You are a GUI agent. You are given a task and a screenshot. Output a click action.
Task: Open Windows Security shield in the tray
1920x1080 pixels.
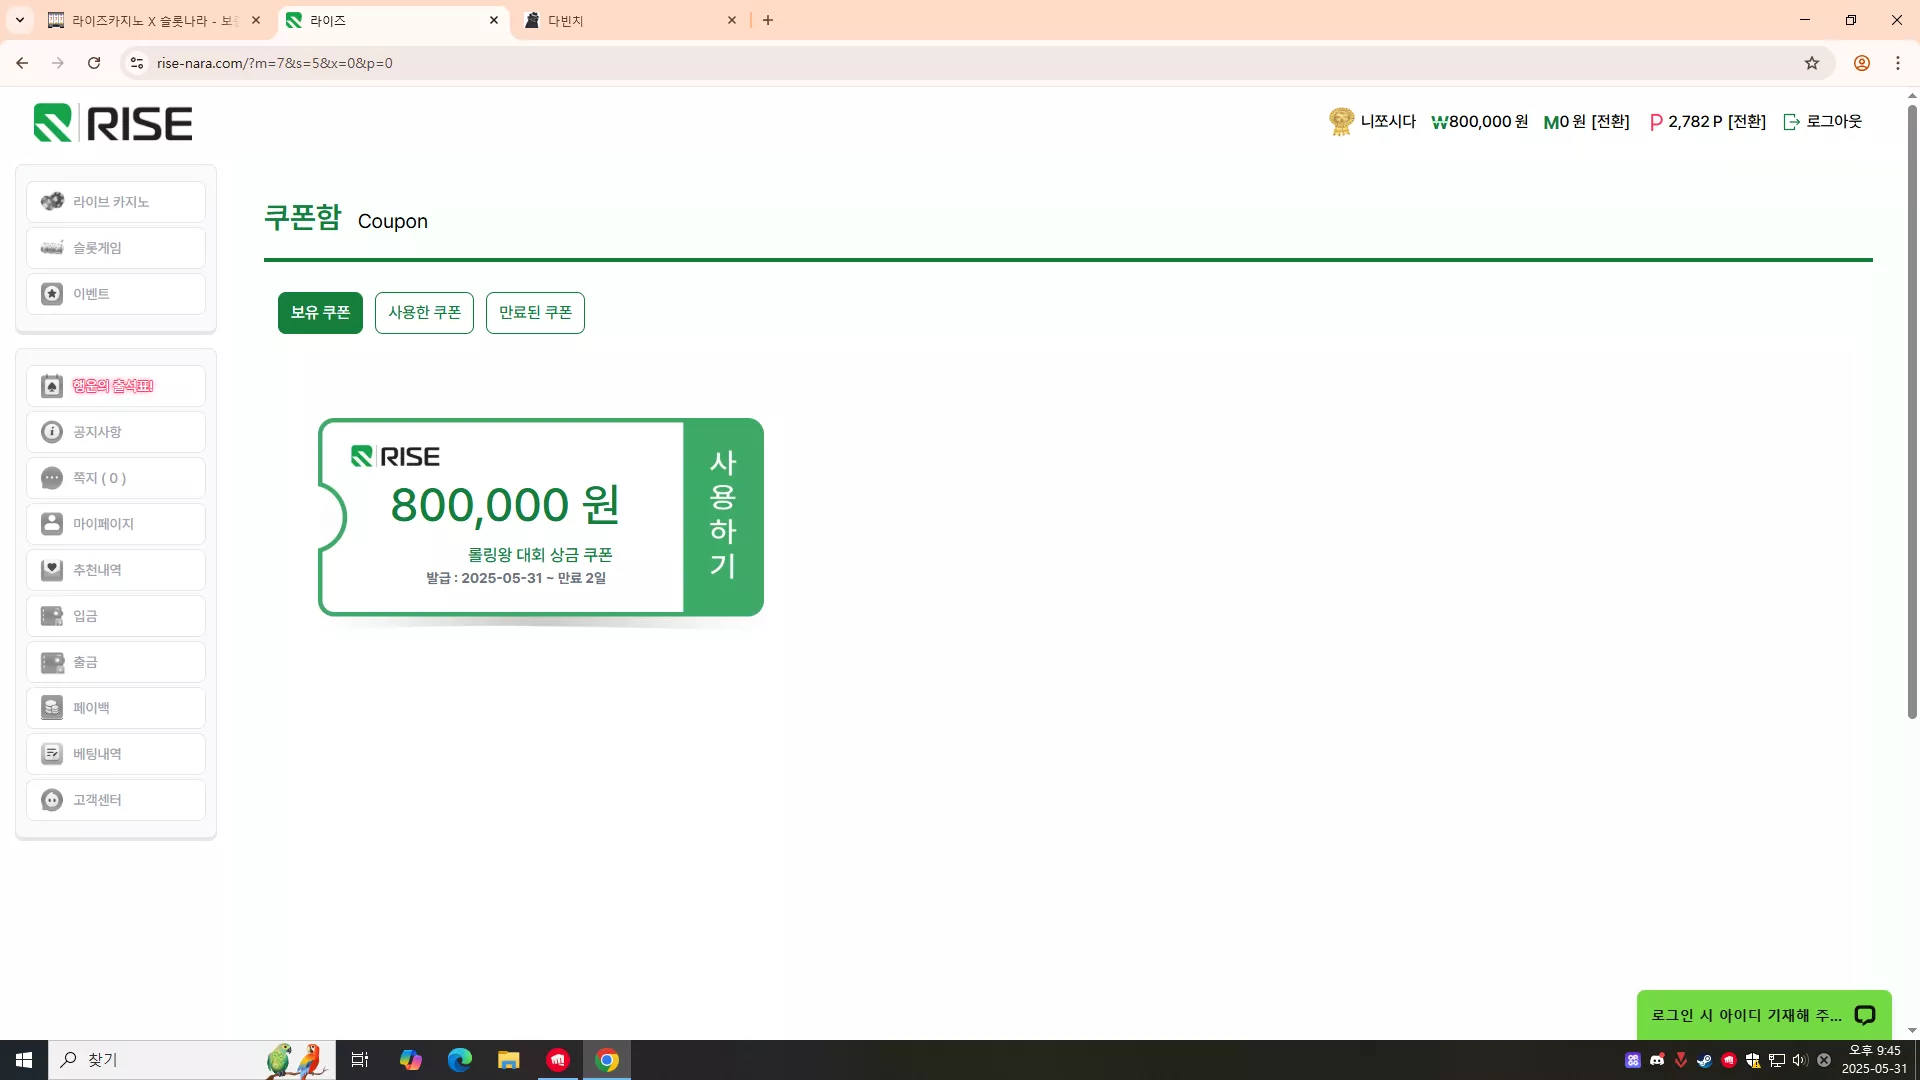(1753, 1060)
